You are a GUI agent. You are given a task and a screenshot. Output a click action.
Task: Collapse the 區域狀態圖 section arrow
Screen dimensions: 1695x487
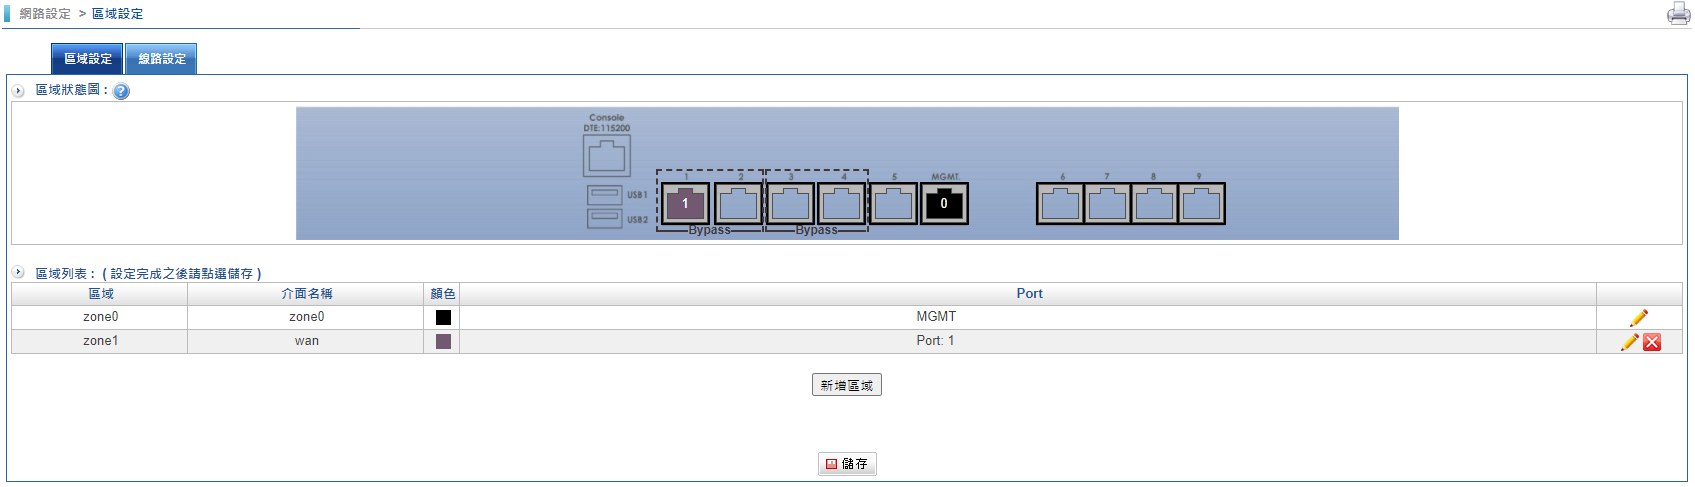18,91
